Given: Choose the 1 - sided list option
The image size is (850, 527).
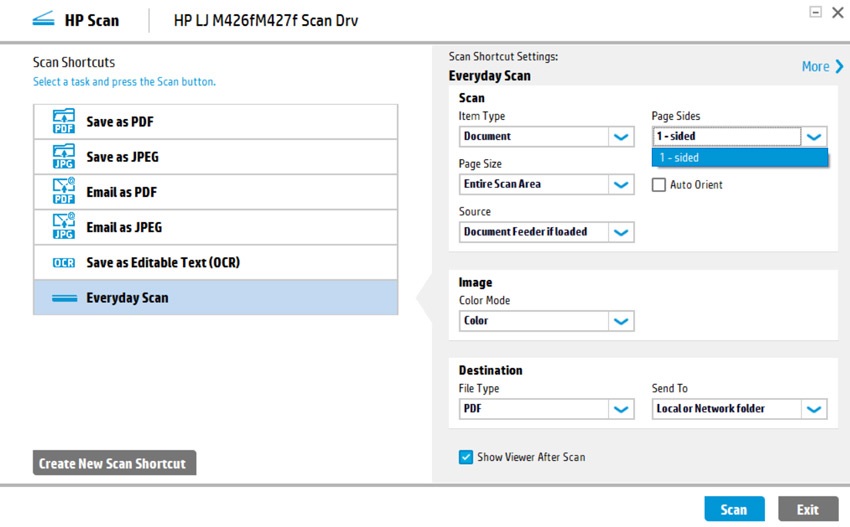Looking at the screenshot, I should coord(739,158).
